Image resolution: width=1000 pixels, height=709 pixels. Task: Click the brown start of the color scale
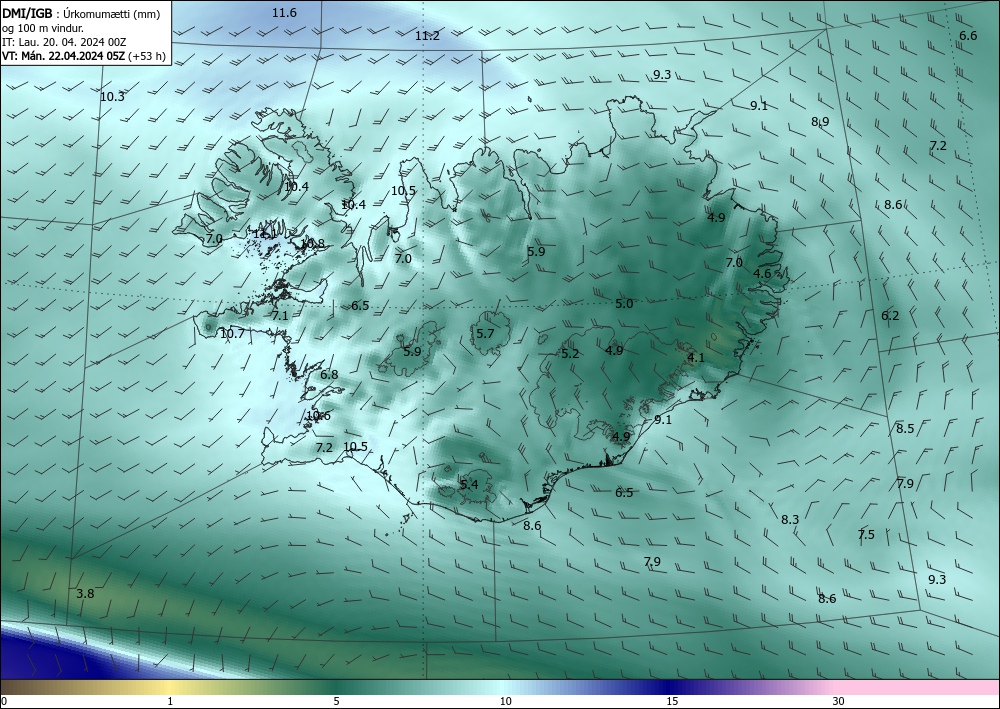[19, 687]
